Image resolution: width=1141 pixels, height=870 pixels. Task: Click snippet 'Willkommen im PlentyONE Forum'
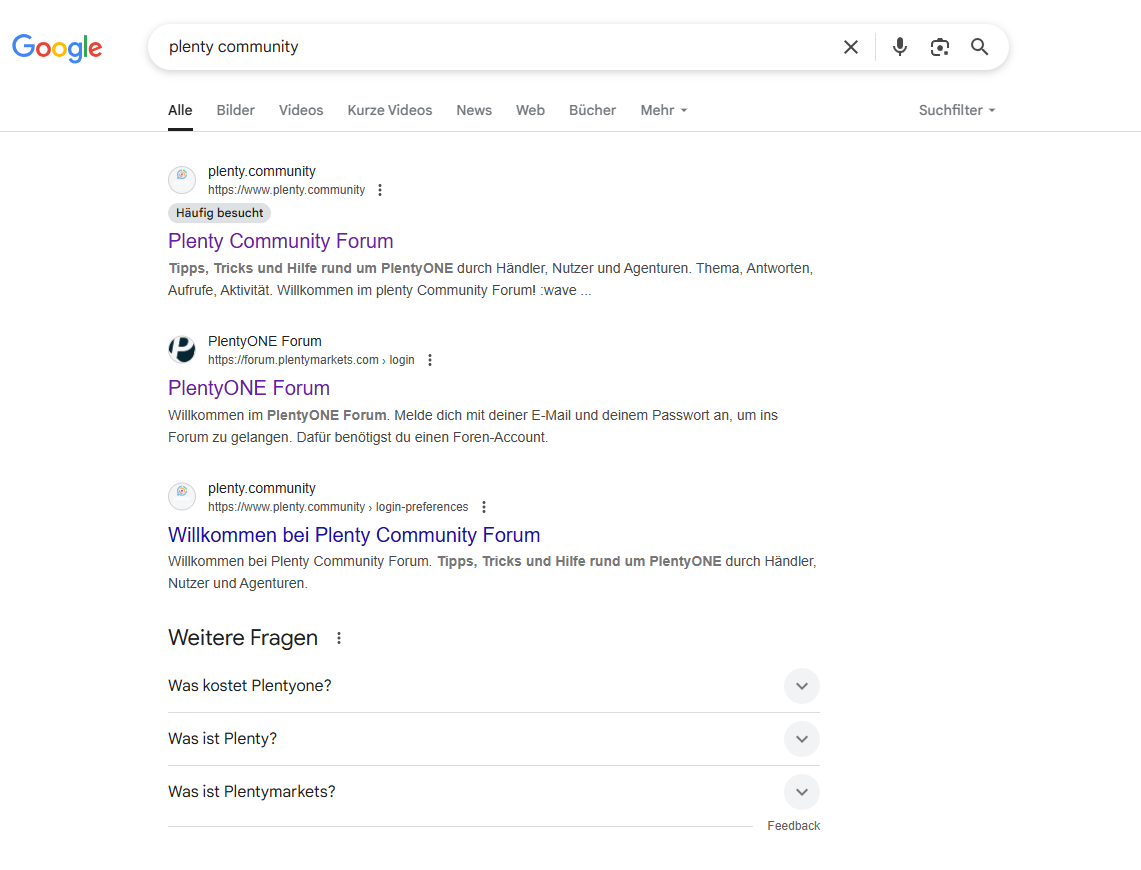[x=277, y=415]
